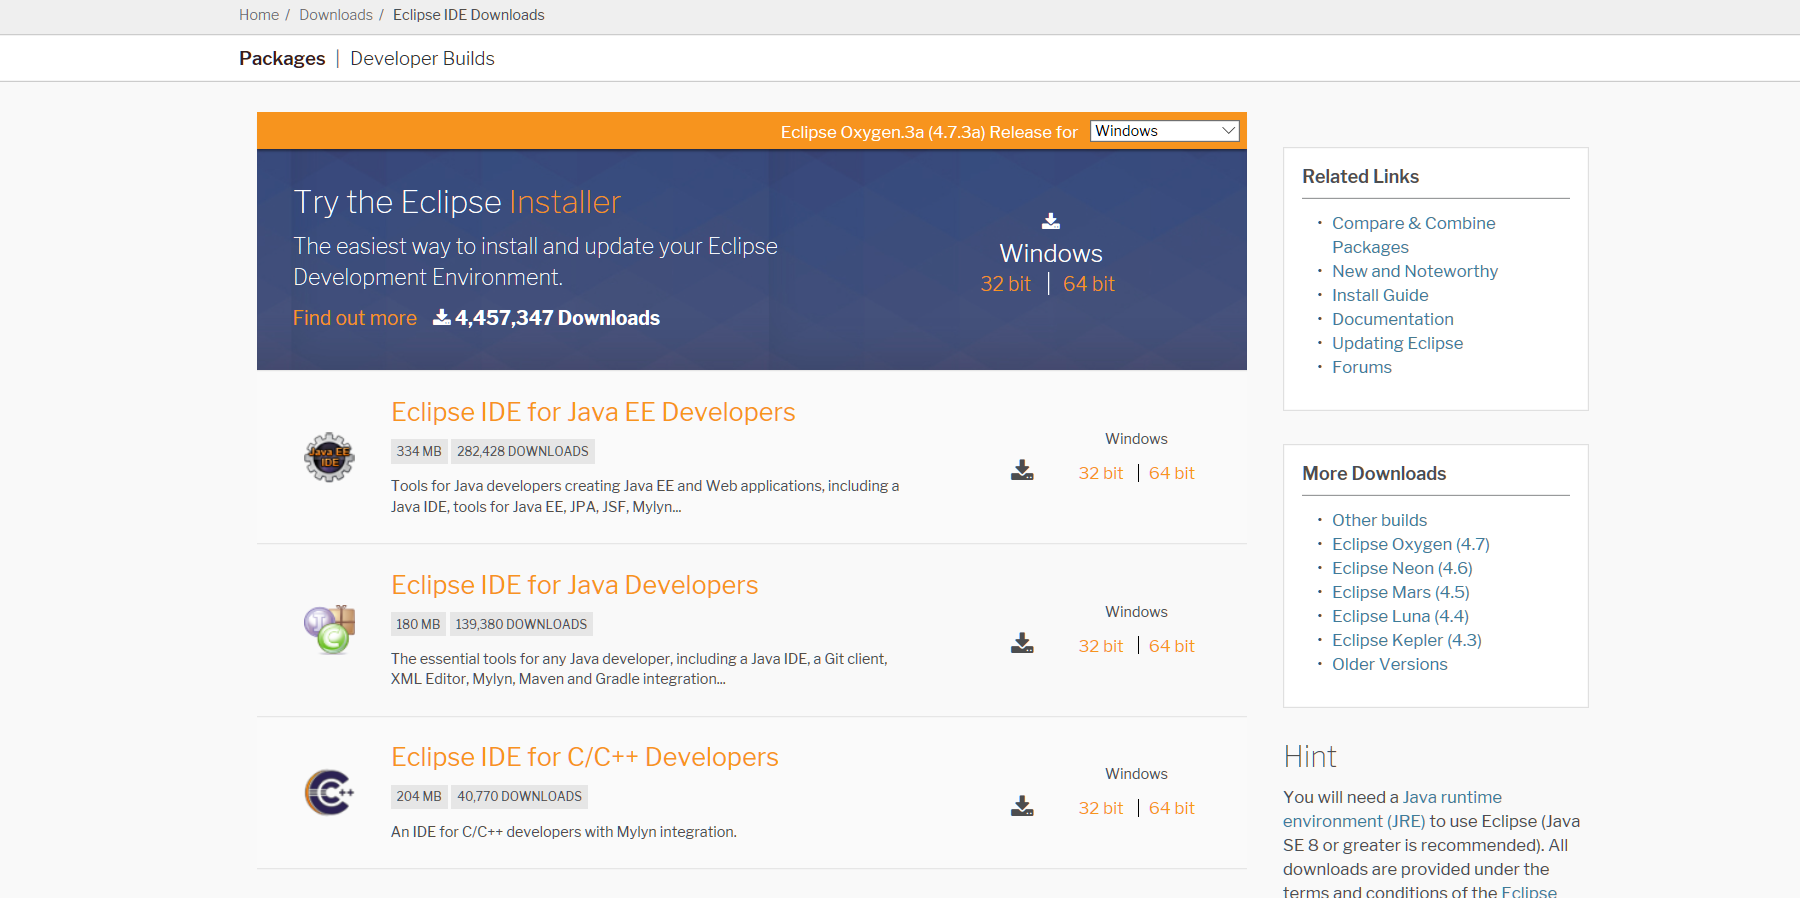Open the Other builds link

pos(1379,520)
